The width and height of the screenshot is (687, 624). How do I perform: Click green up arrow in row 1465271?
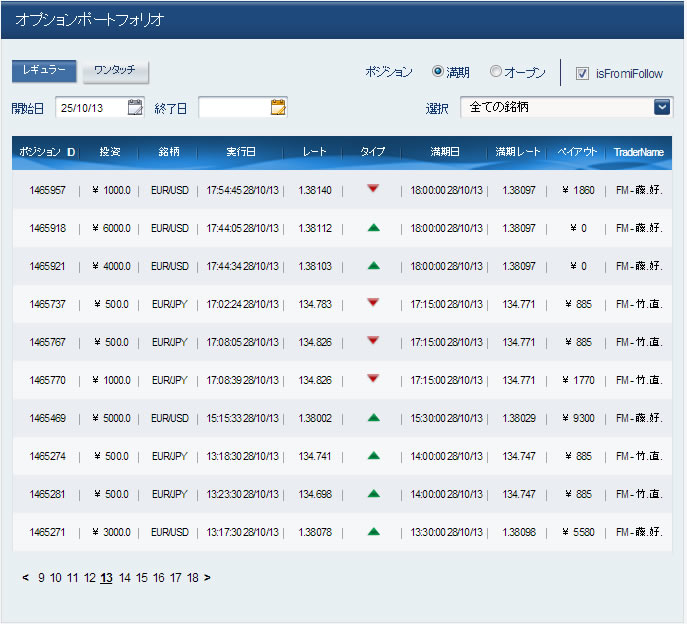(x=373, y=532)
